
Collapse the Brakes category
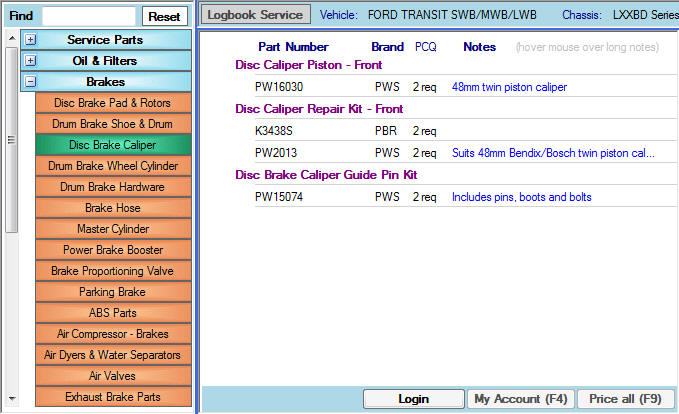(x=31, y=82)
